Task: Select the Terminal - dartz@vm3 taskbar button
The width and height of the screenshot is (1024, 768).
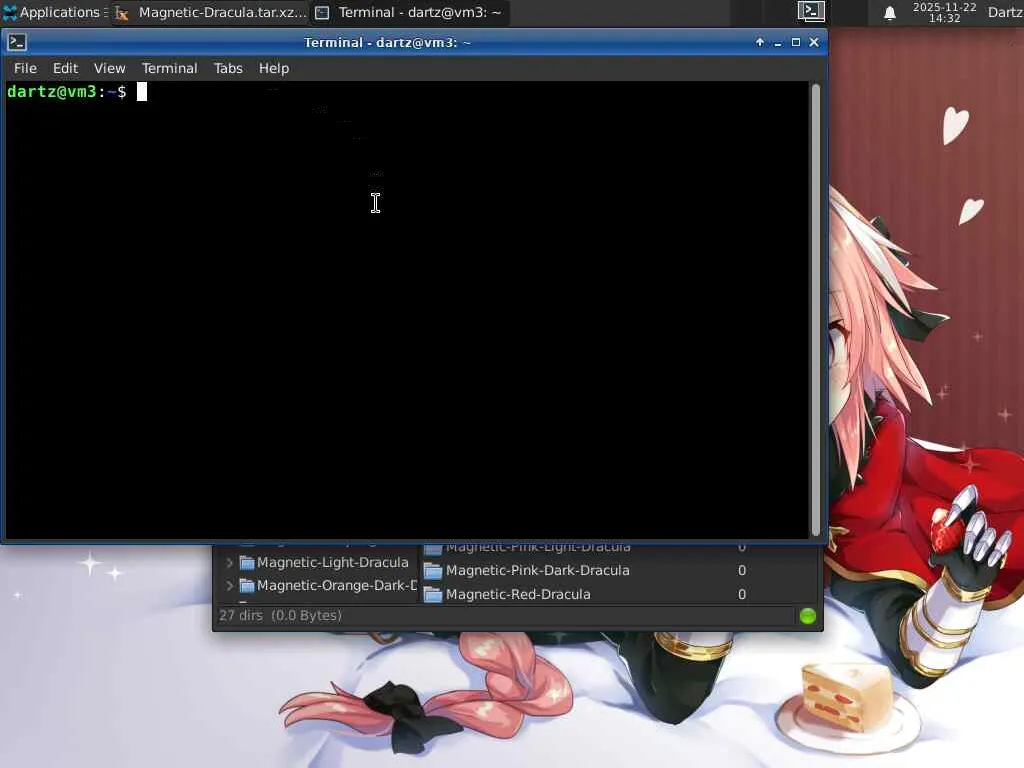Action: (x=409, y=12)
